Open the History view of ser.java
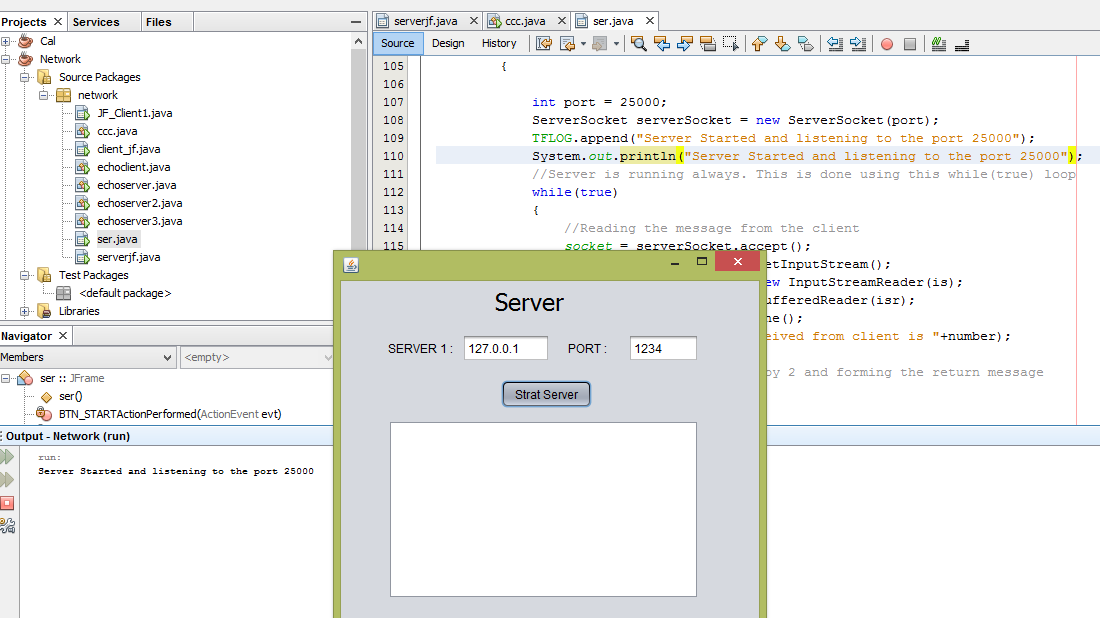This screenshot has height=618, width=1100. 499,43
